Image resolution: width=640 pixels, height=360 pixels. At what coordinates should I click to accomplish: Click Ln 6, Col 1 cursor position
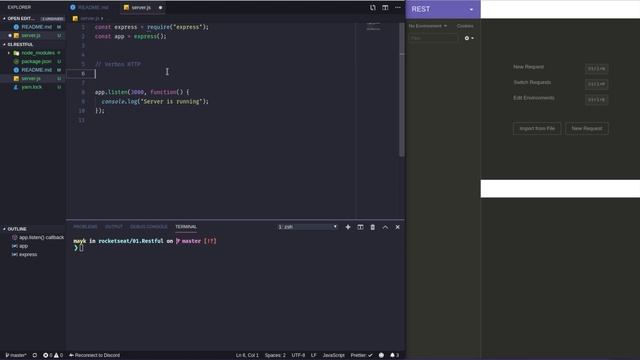click(x=247, y=355)
